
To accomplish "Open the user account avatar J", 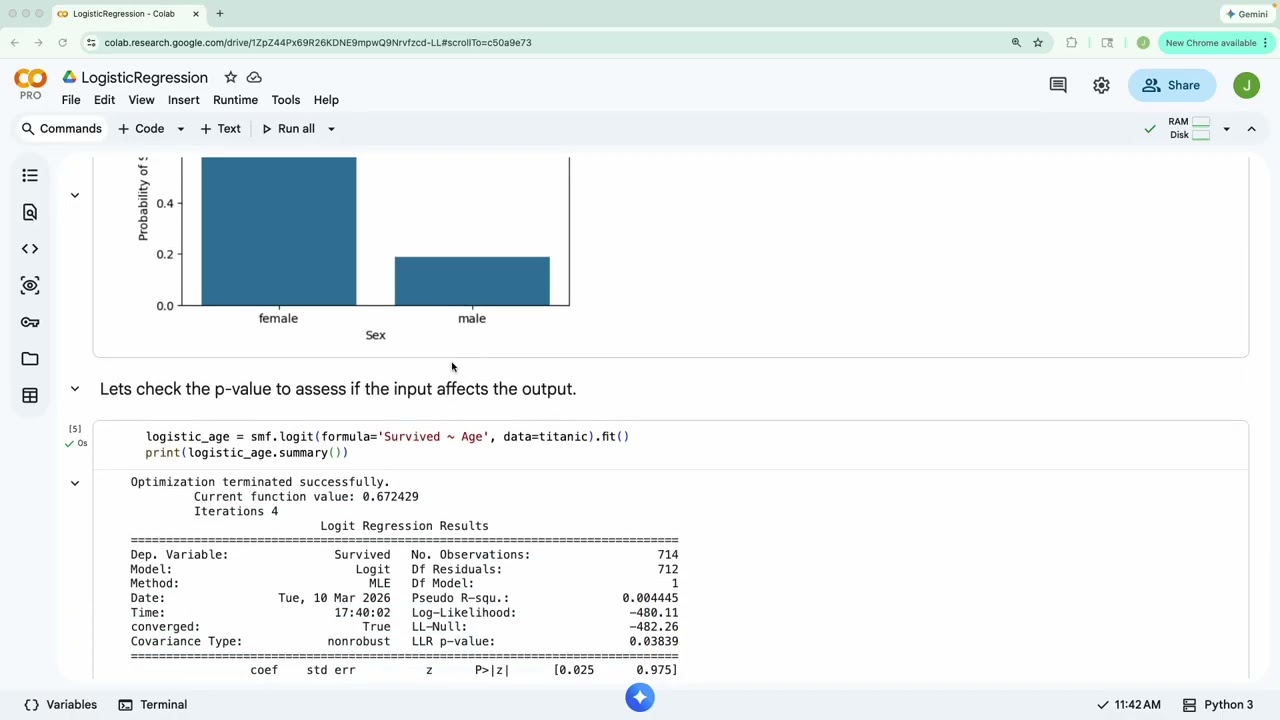I will pos(1246,85).
